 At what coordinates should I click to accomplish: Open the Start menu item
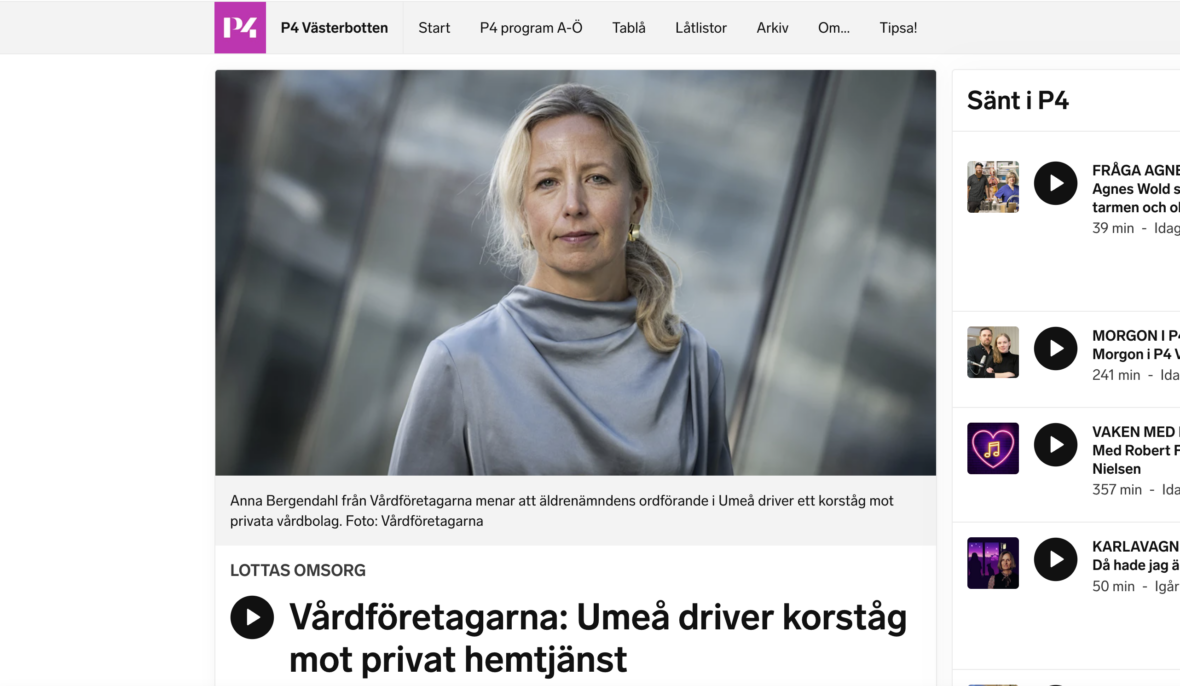click(434, 28)
